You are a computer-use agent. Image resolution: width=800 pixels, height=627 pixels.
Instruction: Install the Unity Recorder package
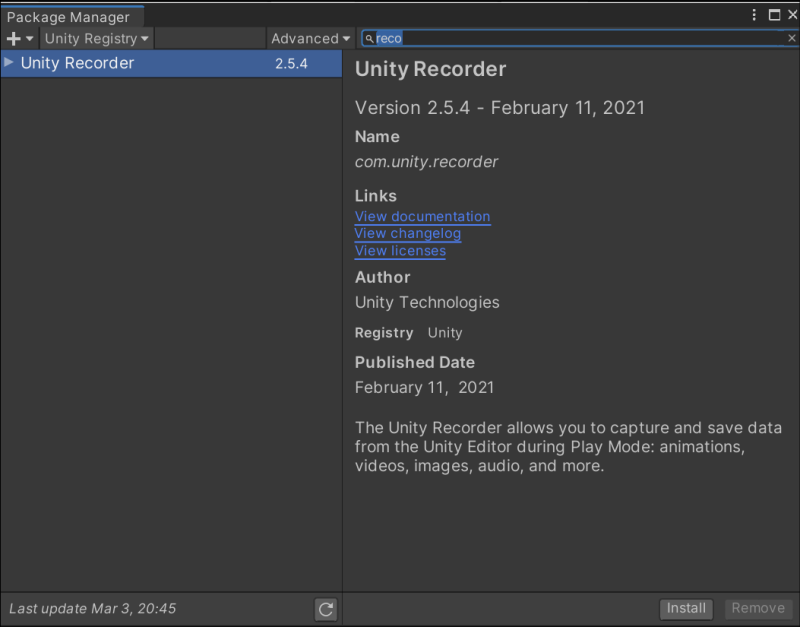[x=686, y=608]
